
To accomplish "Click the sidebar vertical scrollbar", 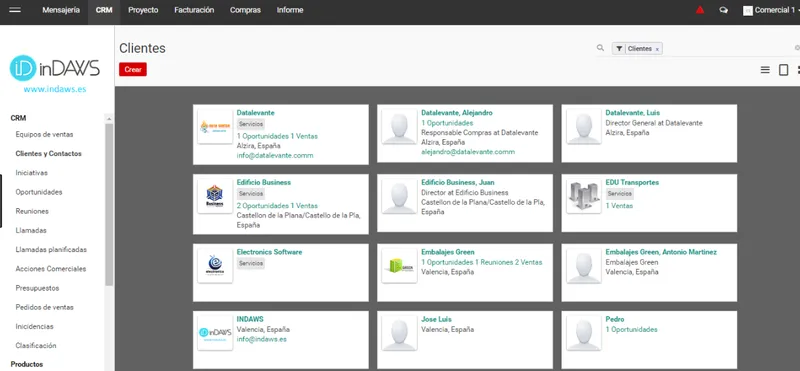I will [x=109, y=204].
